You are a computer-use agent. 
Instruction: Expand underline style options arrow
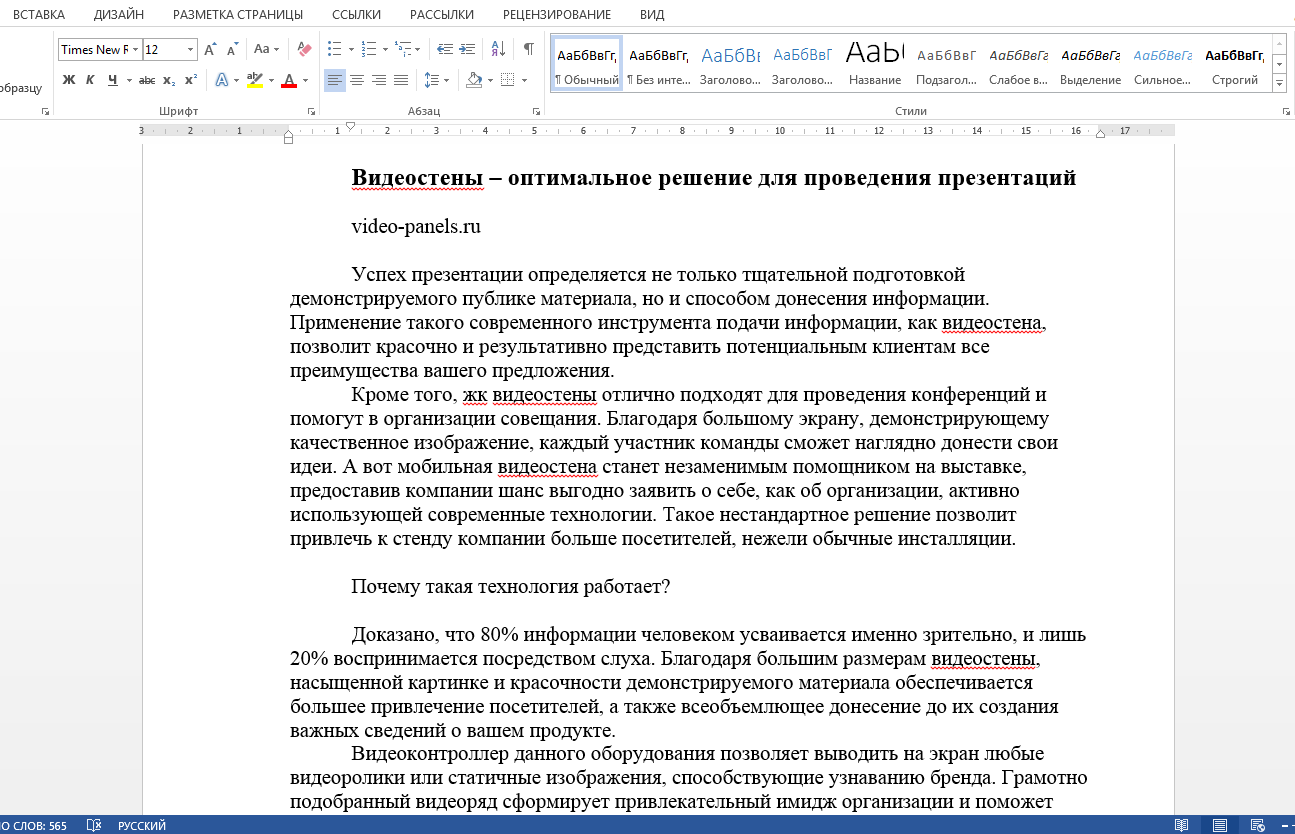[129, 80]
